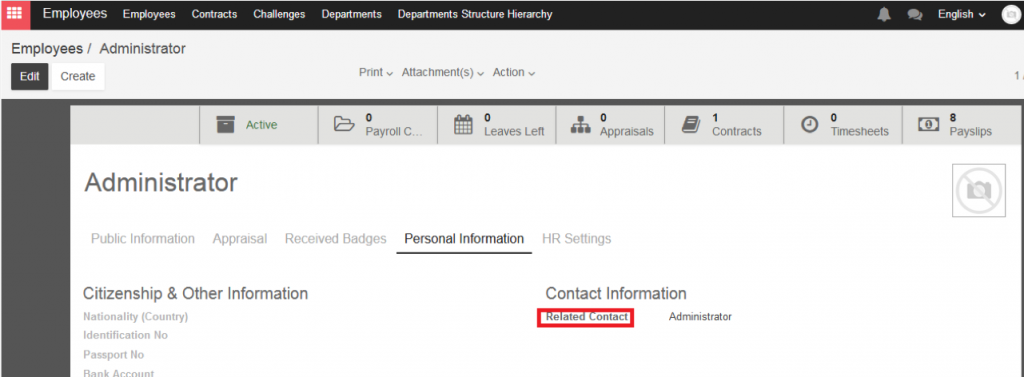Expand the Print dropdown

click(376, 73)
